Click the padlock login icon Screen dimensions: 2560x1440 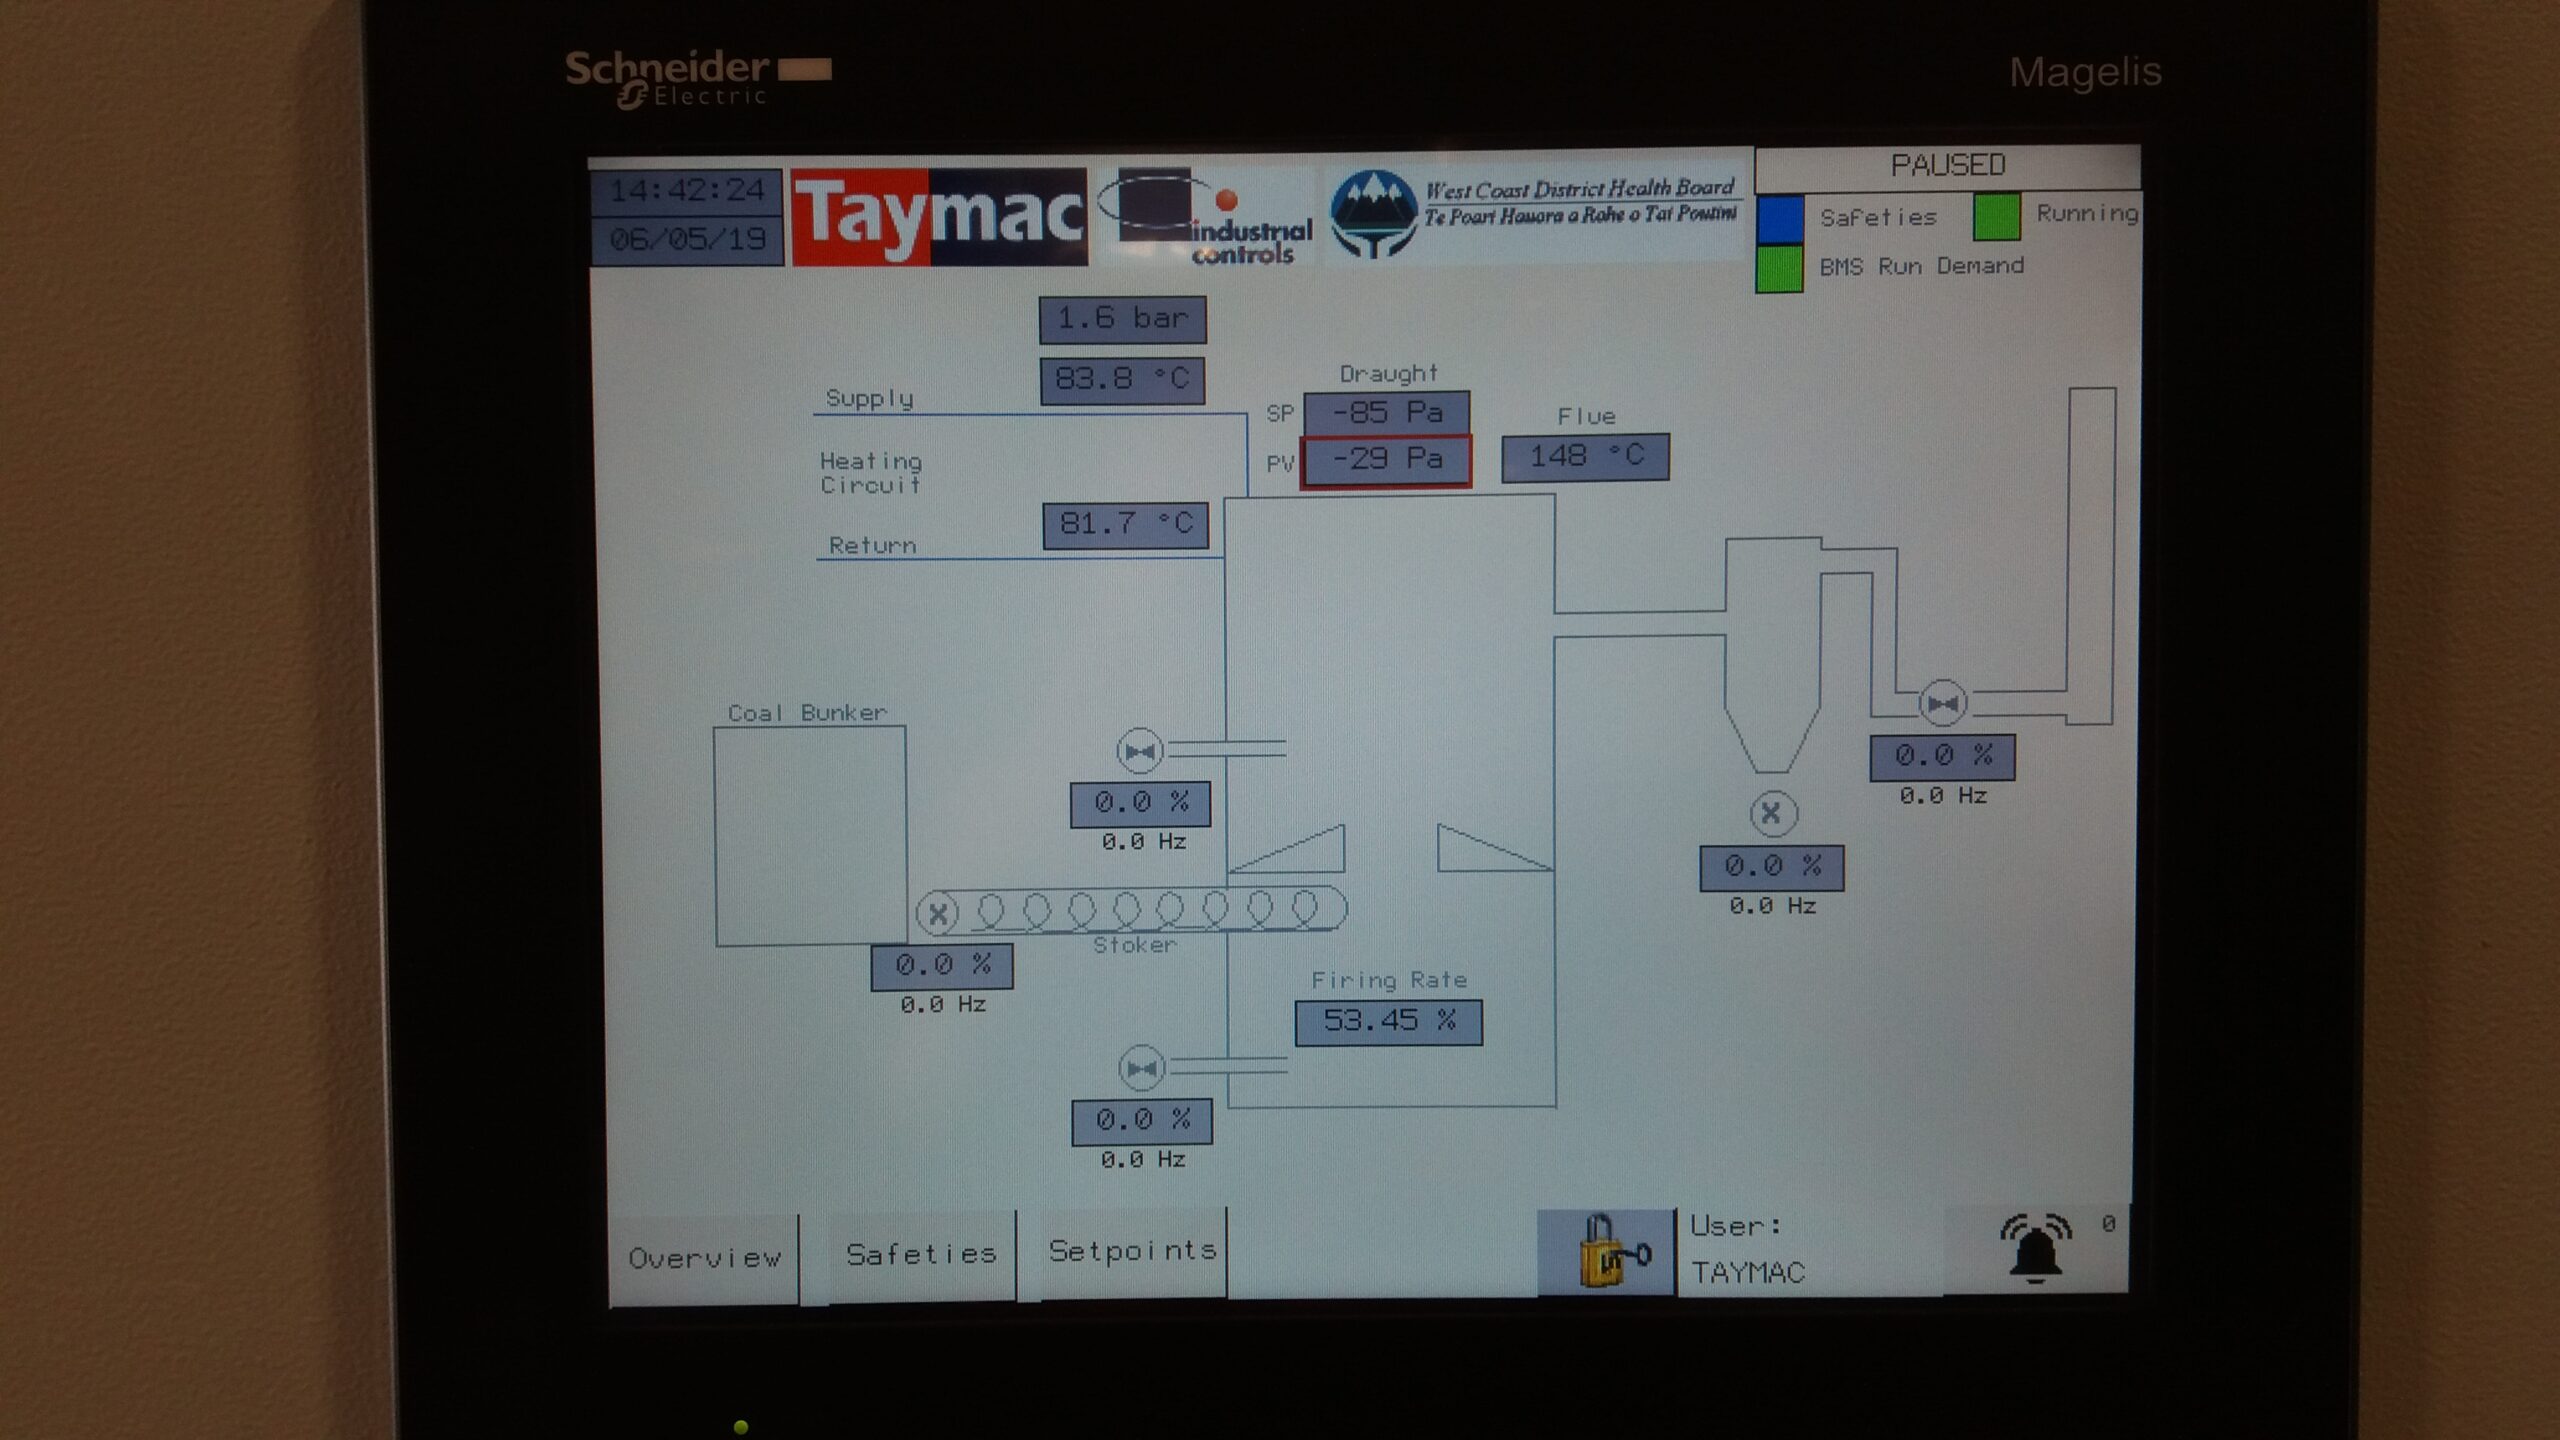coord(1606,1252)
